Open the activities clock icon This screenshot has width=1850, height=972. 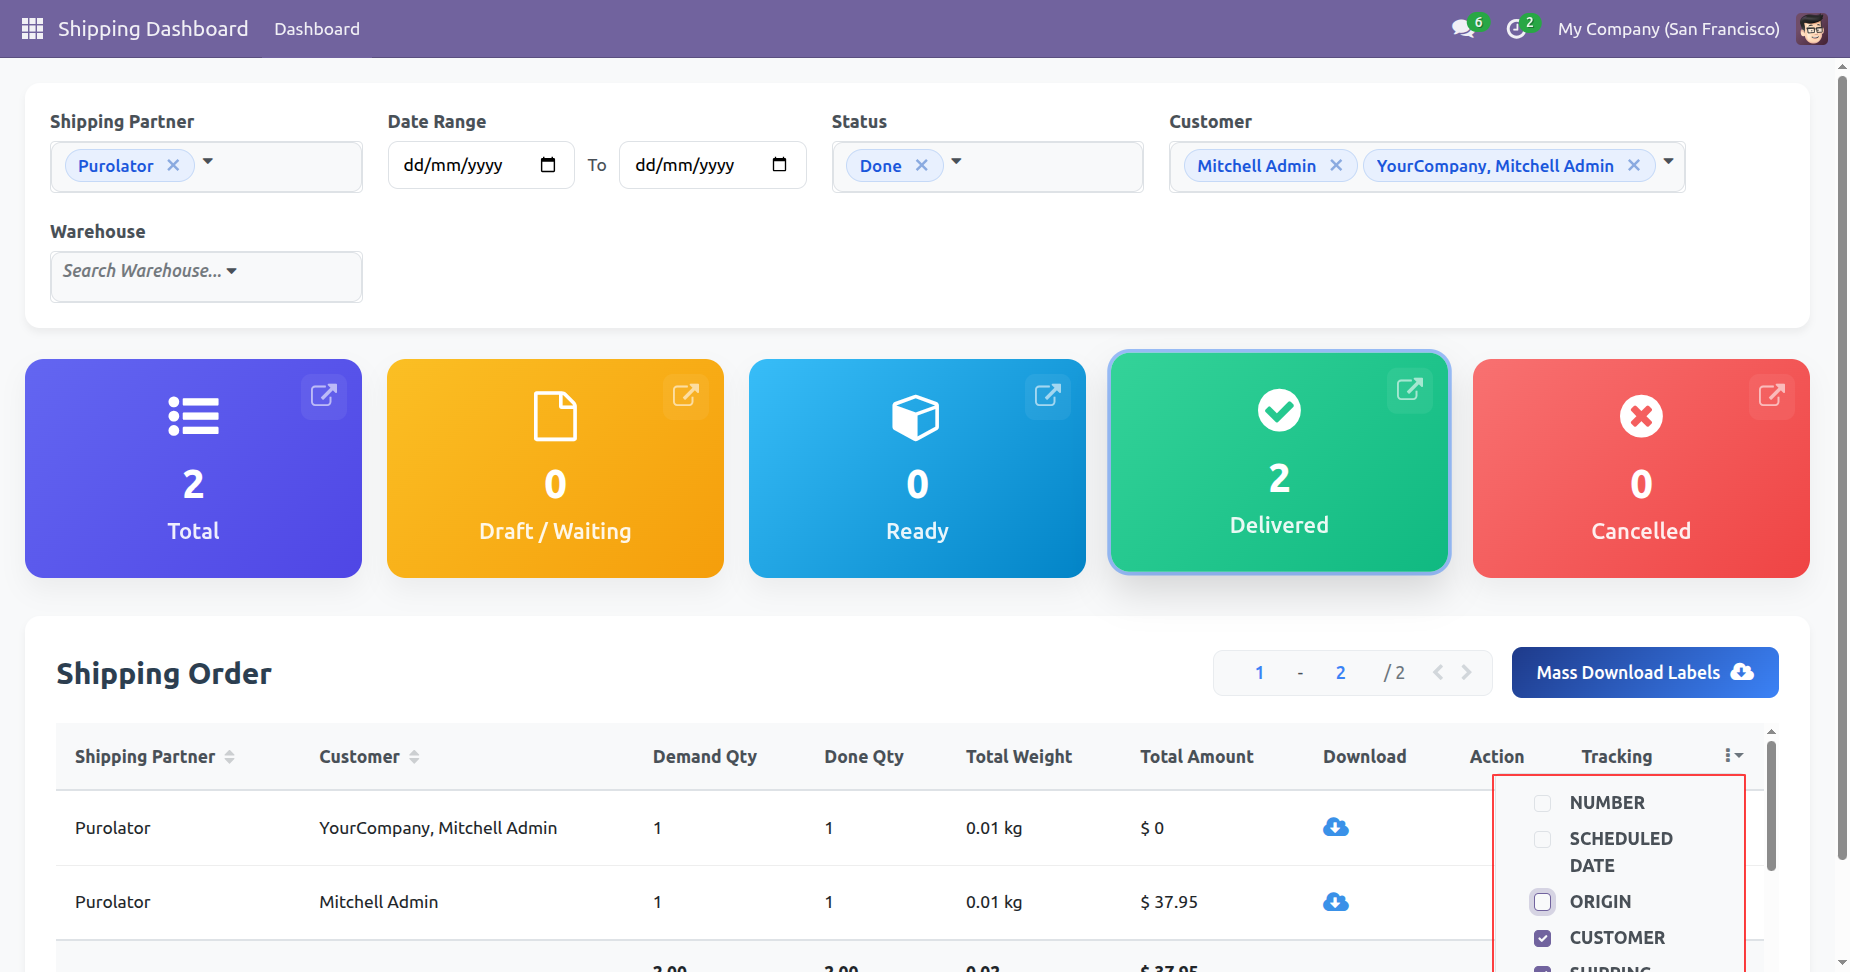[1516, 29]
